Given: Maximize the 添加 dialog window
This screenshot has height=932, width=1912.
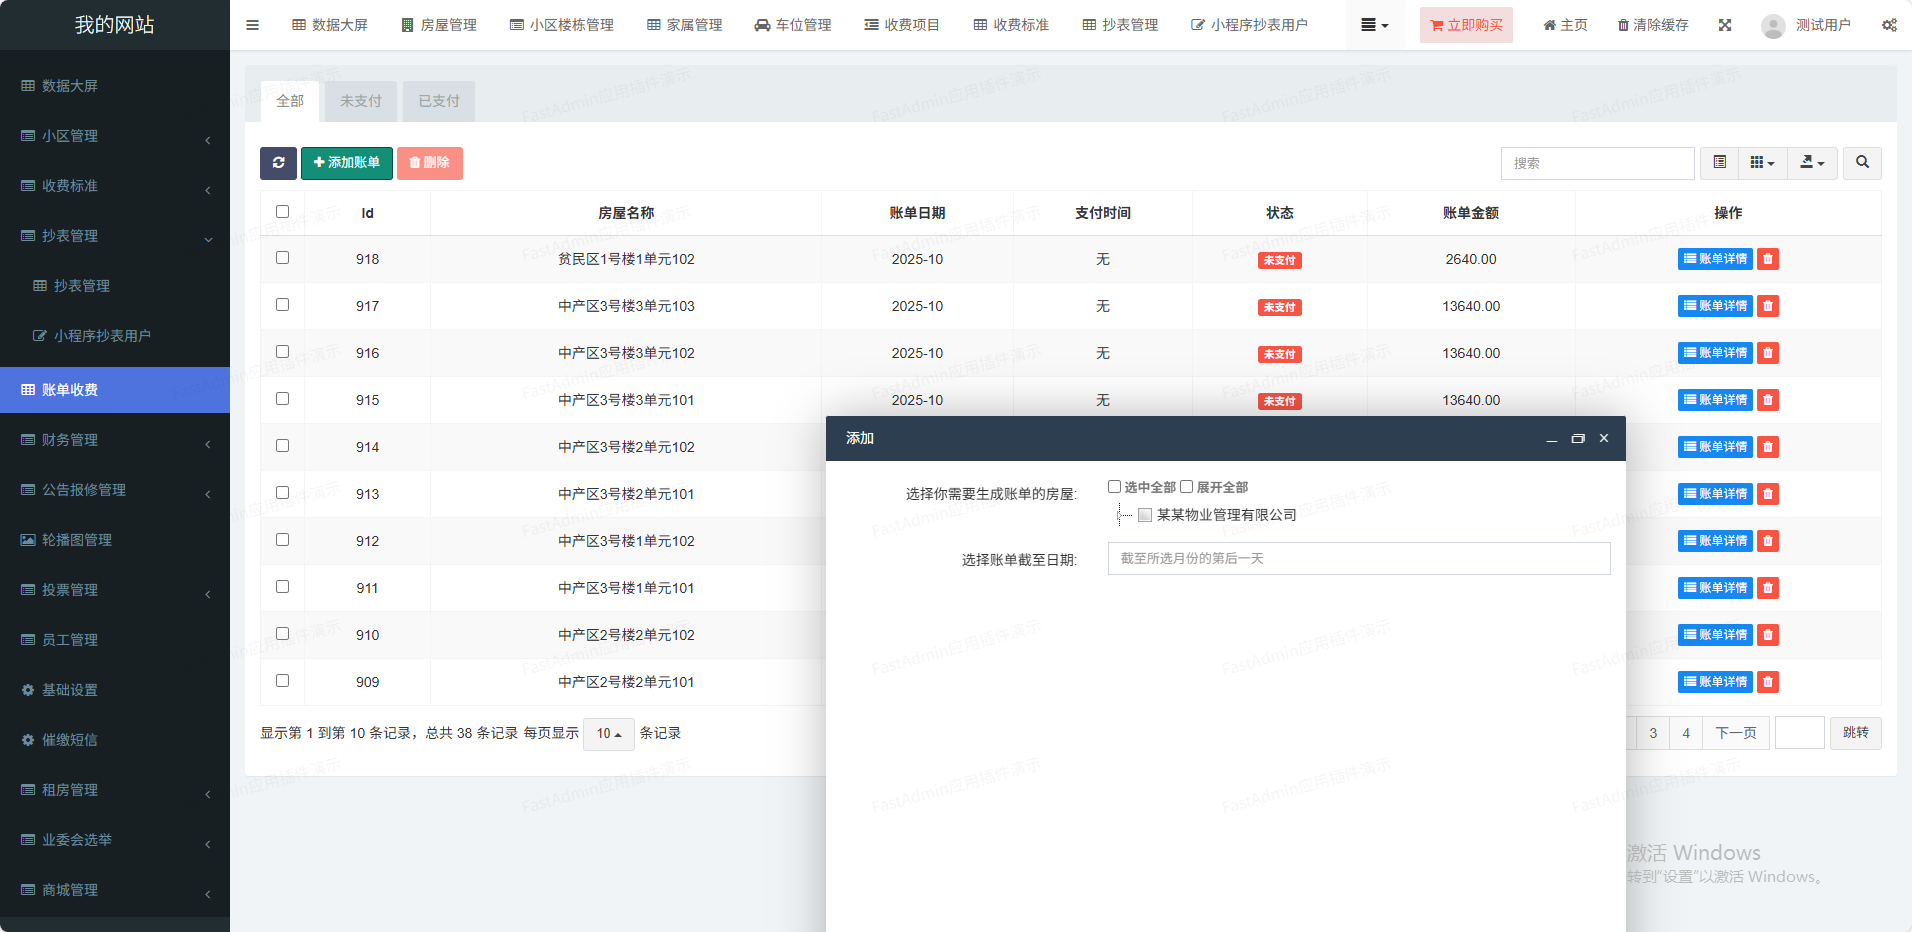Looking at the screenshot, I should [1578, 439].
